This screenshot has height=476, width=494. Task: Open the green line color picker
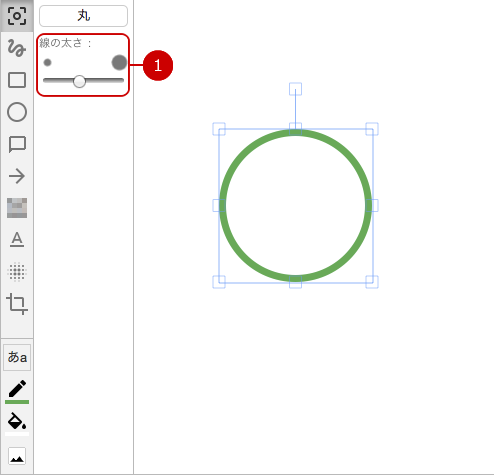pos(17,392)
